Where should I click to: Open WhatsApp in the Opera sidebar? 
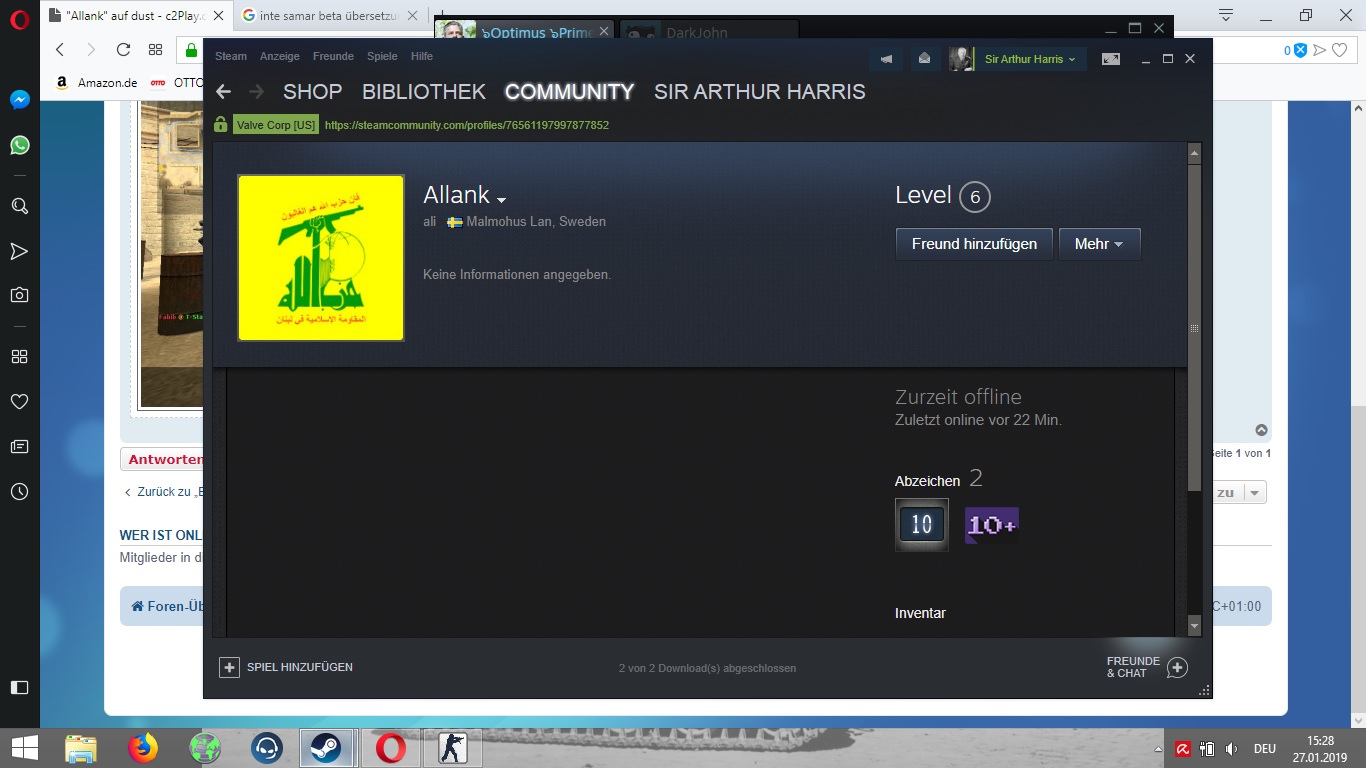19,145
